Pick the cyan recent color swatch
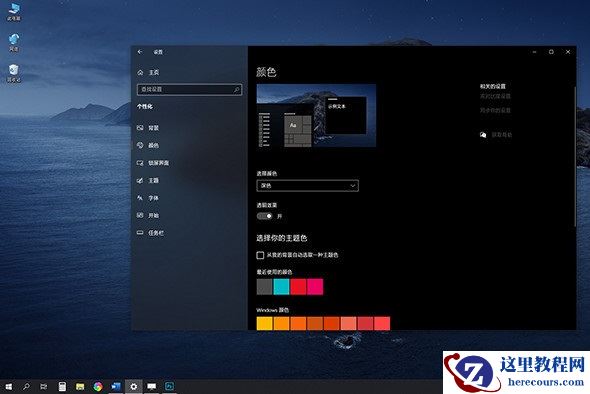Image resolution: width=590 pixels, height=394 pixels. [x=281, y=287]
